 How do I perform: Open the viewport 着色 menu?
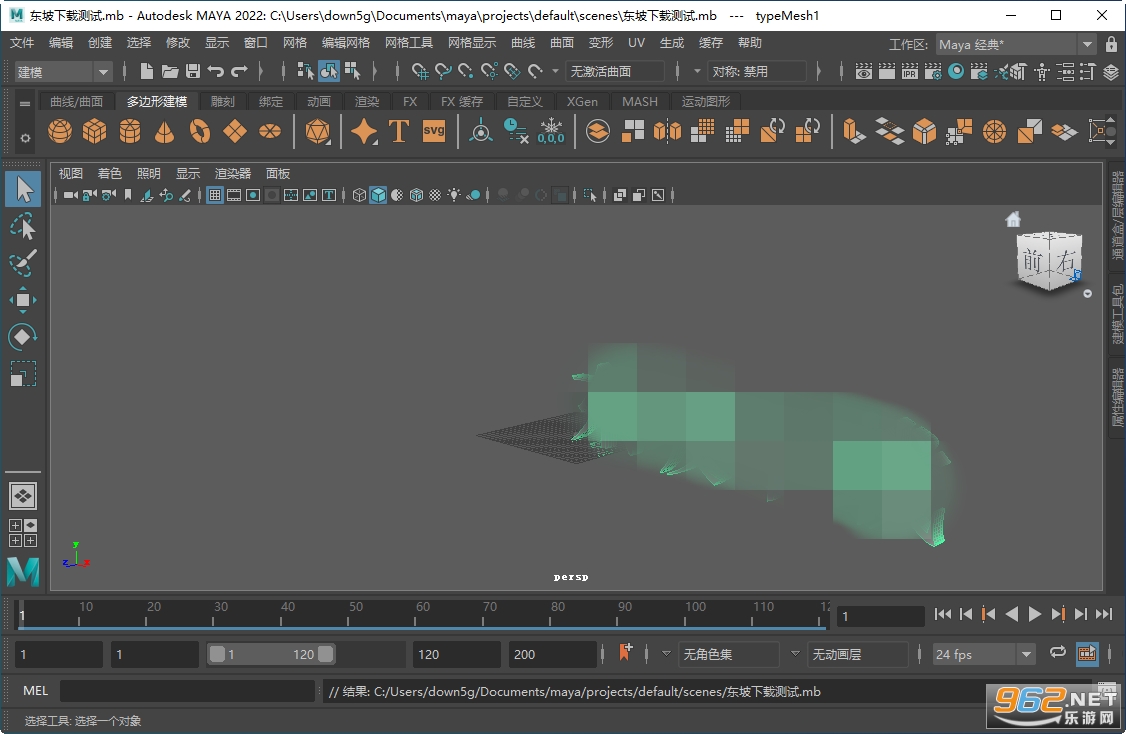point(109,174)
